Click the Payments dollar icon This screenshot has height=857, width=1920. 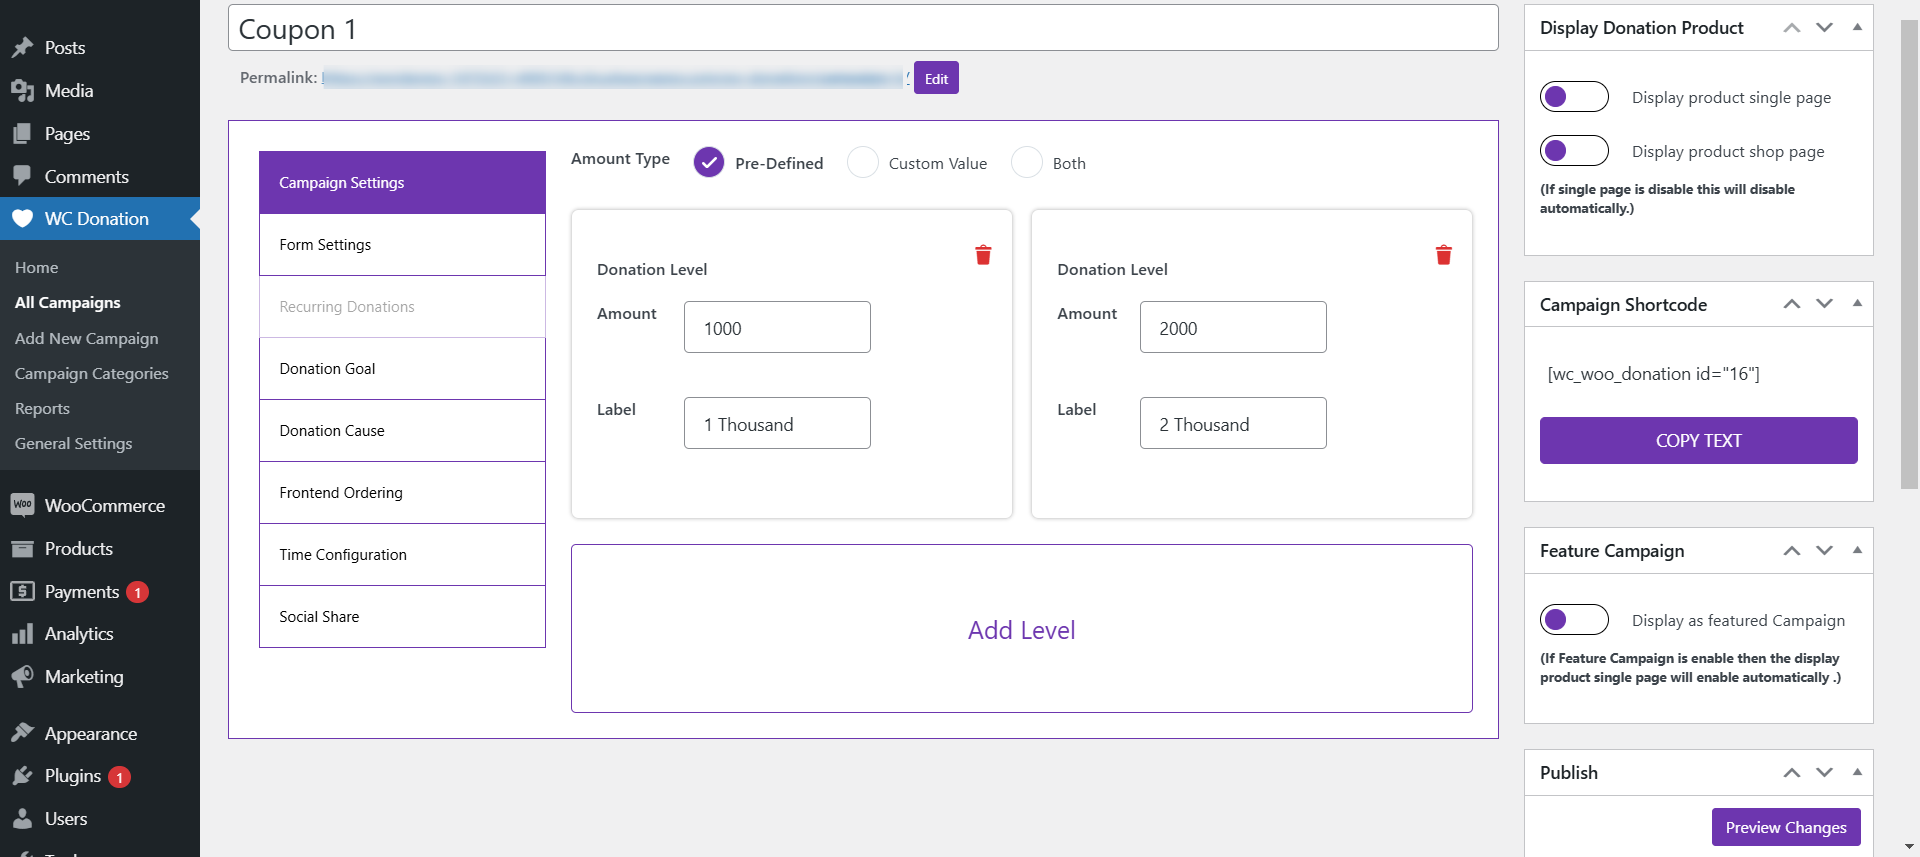[22, 591]
